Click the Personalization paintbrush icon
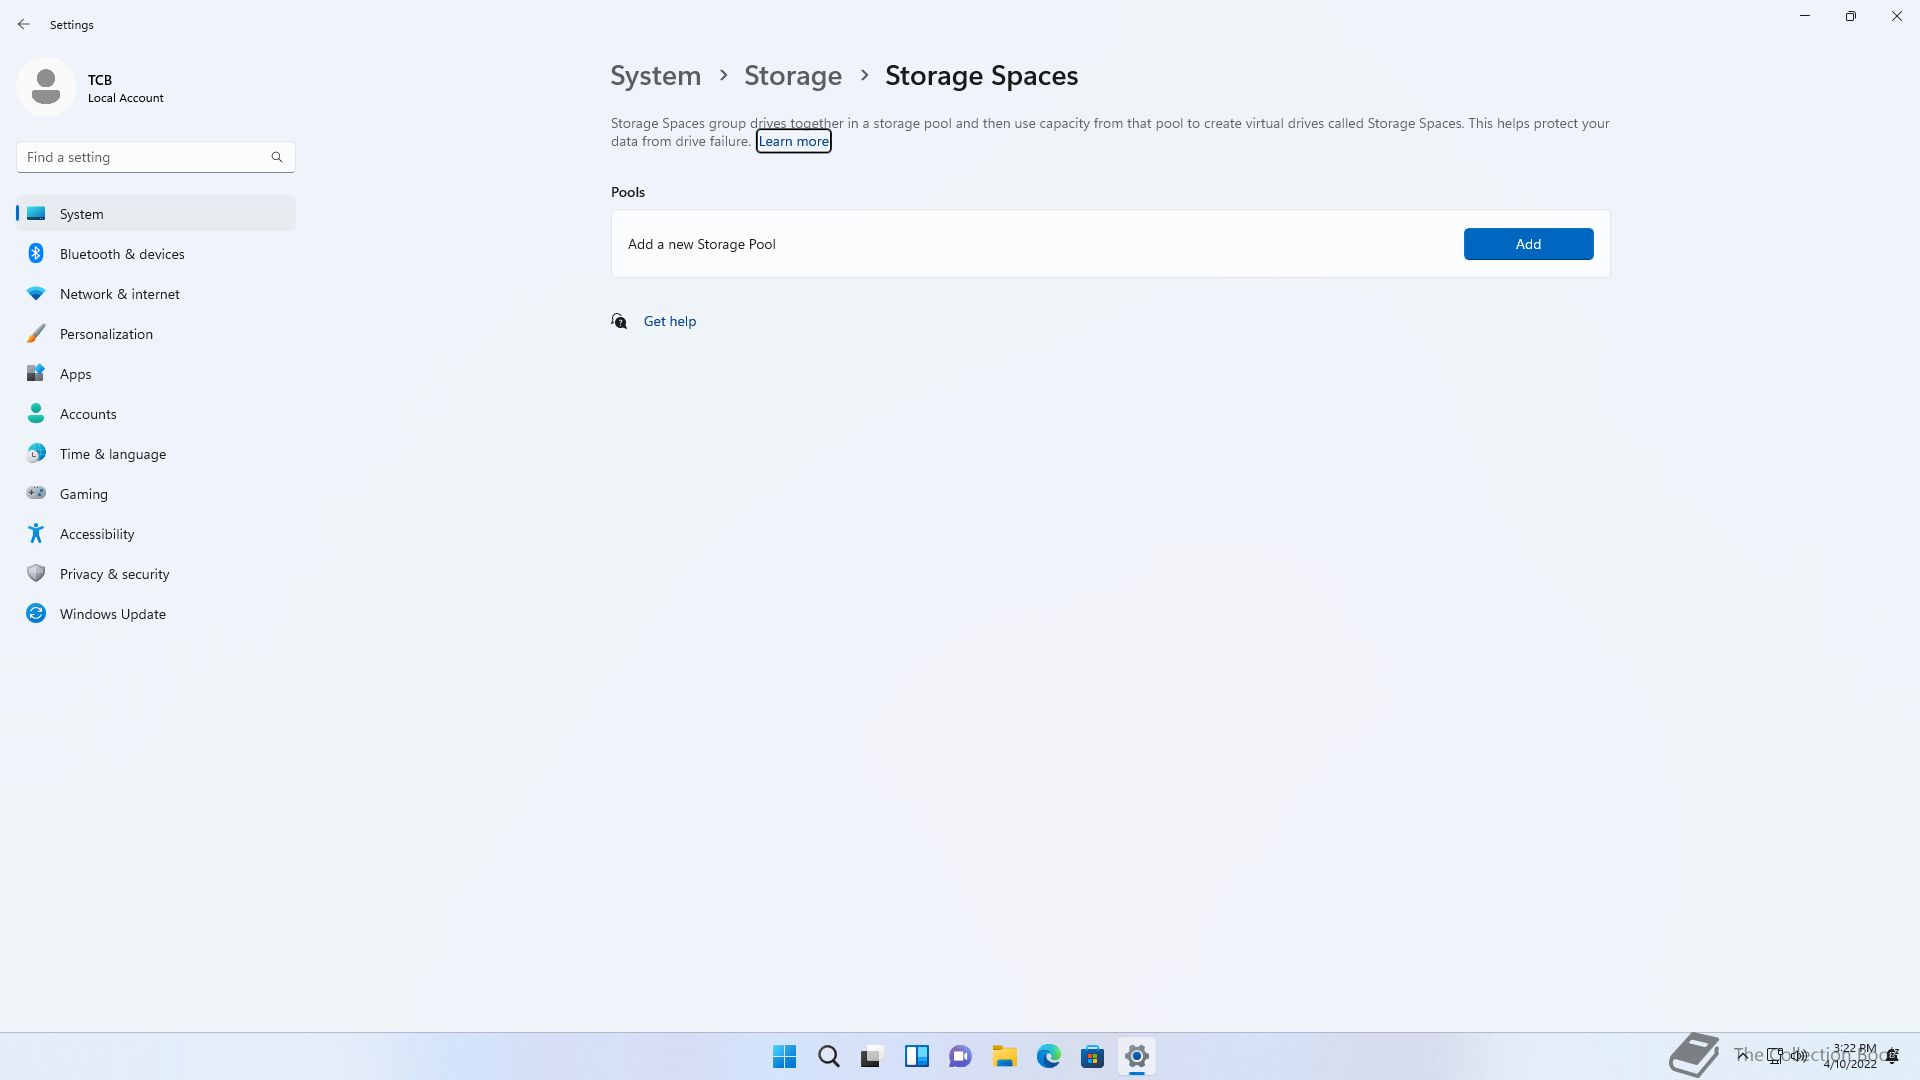The image size is (1920, 1080). (36, 334)
